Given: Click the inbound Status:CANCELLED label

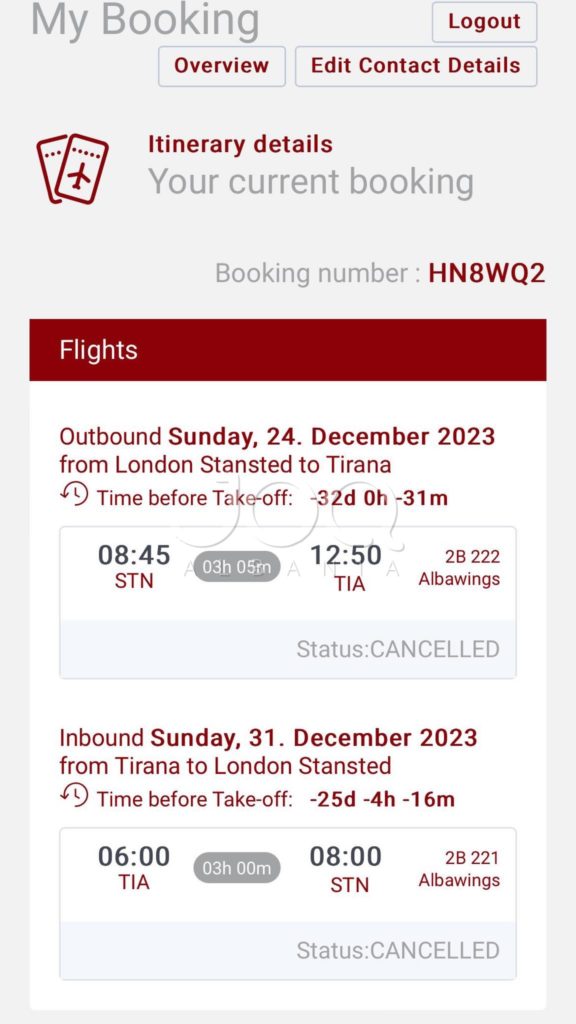Looking at the screenshot, I should point(398,950).
